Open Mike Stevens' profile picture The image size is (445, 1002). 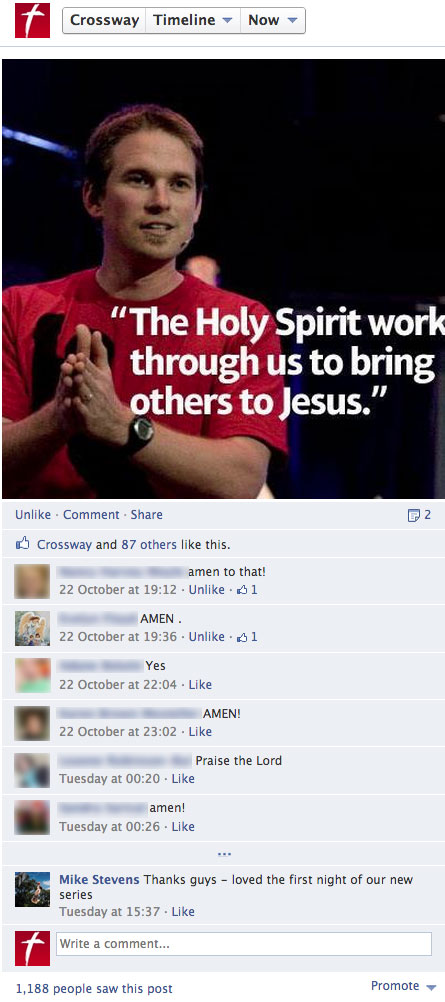point(32,890)
